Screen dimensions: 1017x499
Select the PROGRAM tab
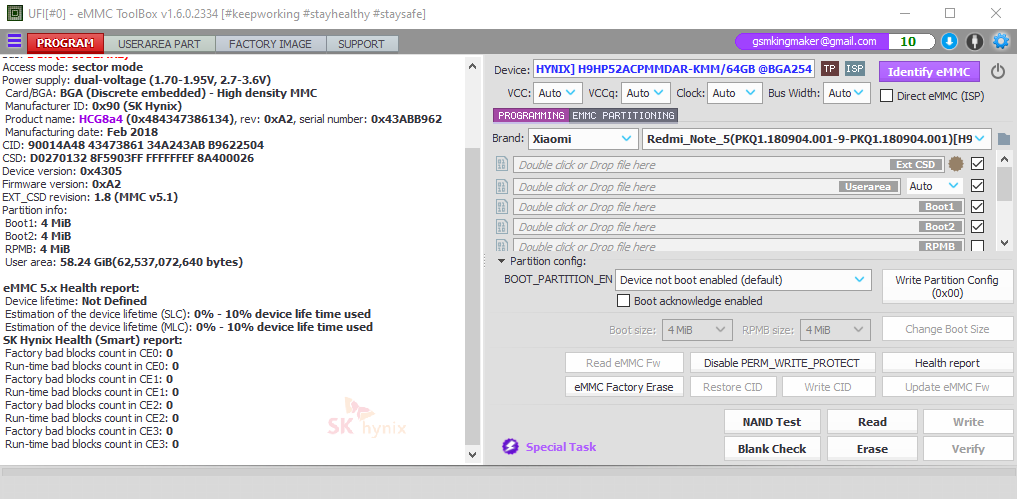(x=66, y=43)
